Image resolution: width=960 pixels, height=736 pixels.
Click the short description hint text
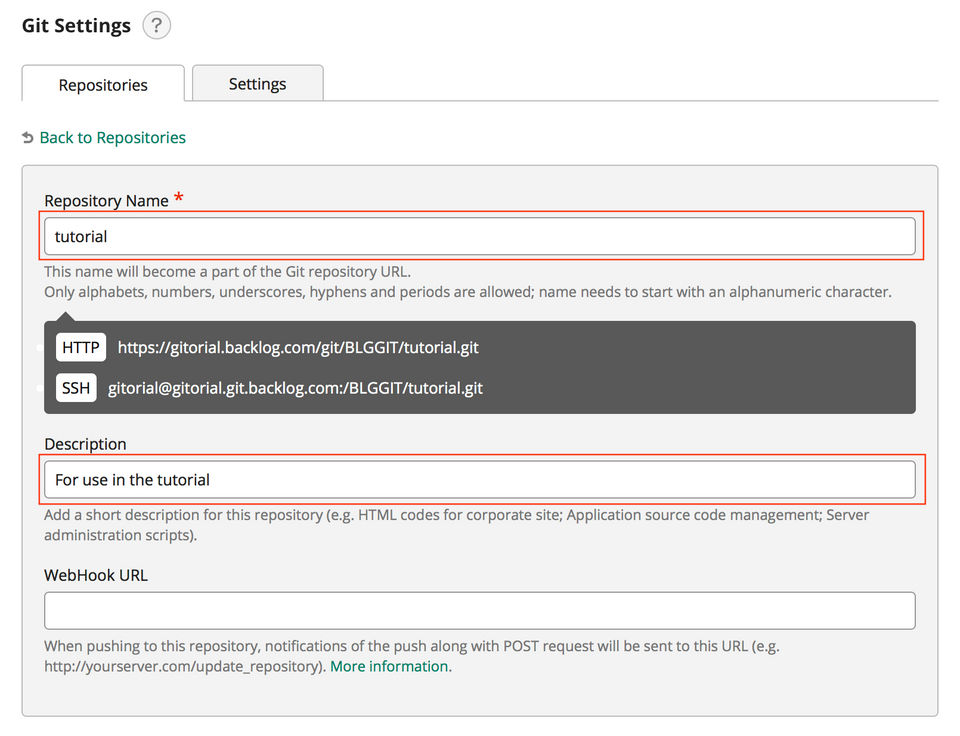(456, 516)
